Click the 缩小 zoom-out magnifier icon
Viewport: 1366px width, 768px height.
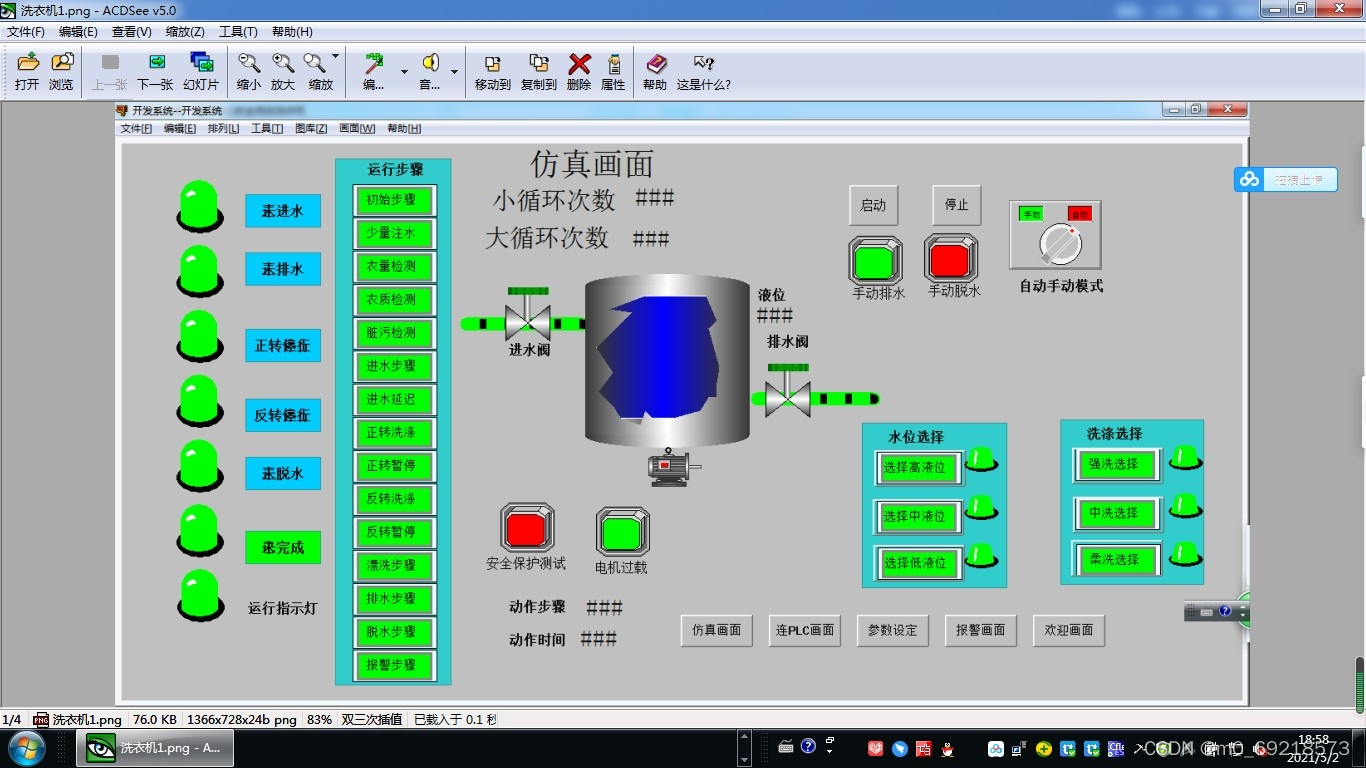click(249, 63)
